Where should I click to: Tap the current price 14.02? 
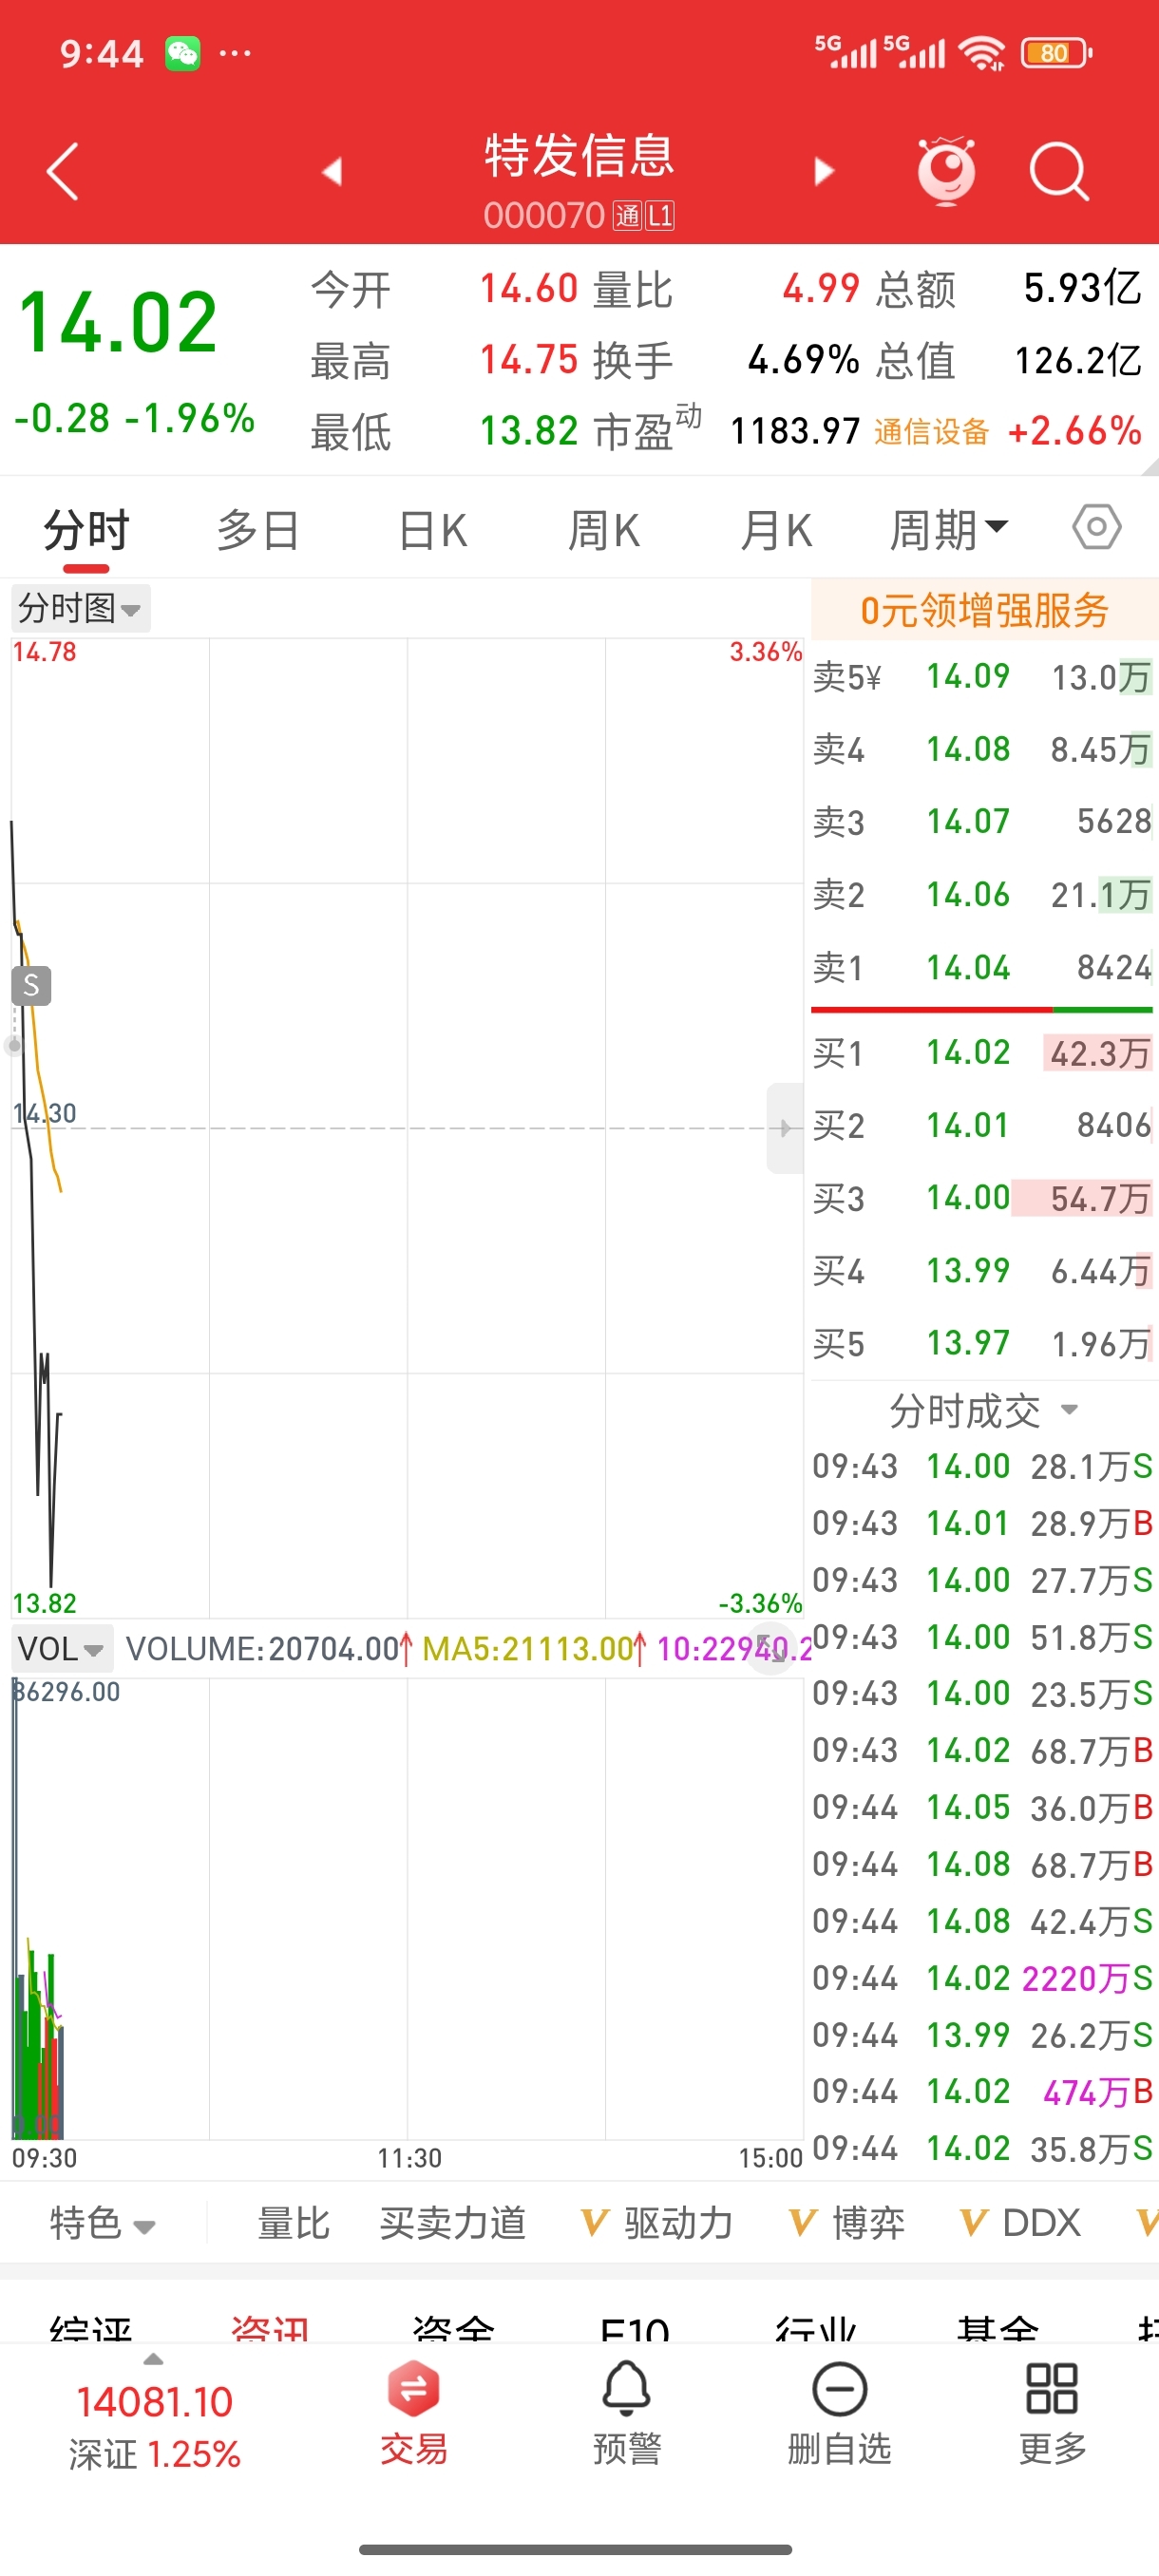(118, 322)
